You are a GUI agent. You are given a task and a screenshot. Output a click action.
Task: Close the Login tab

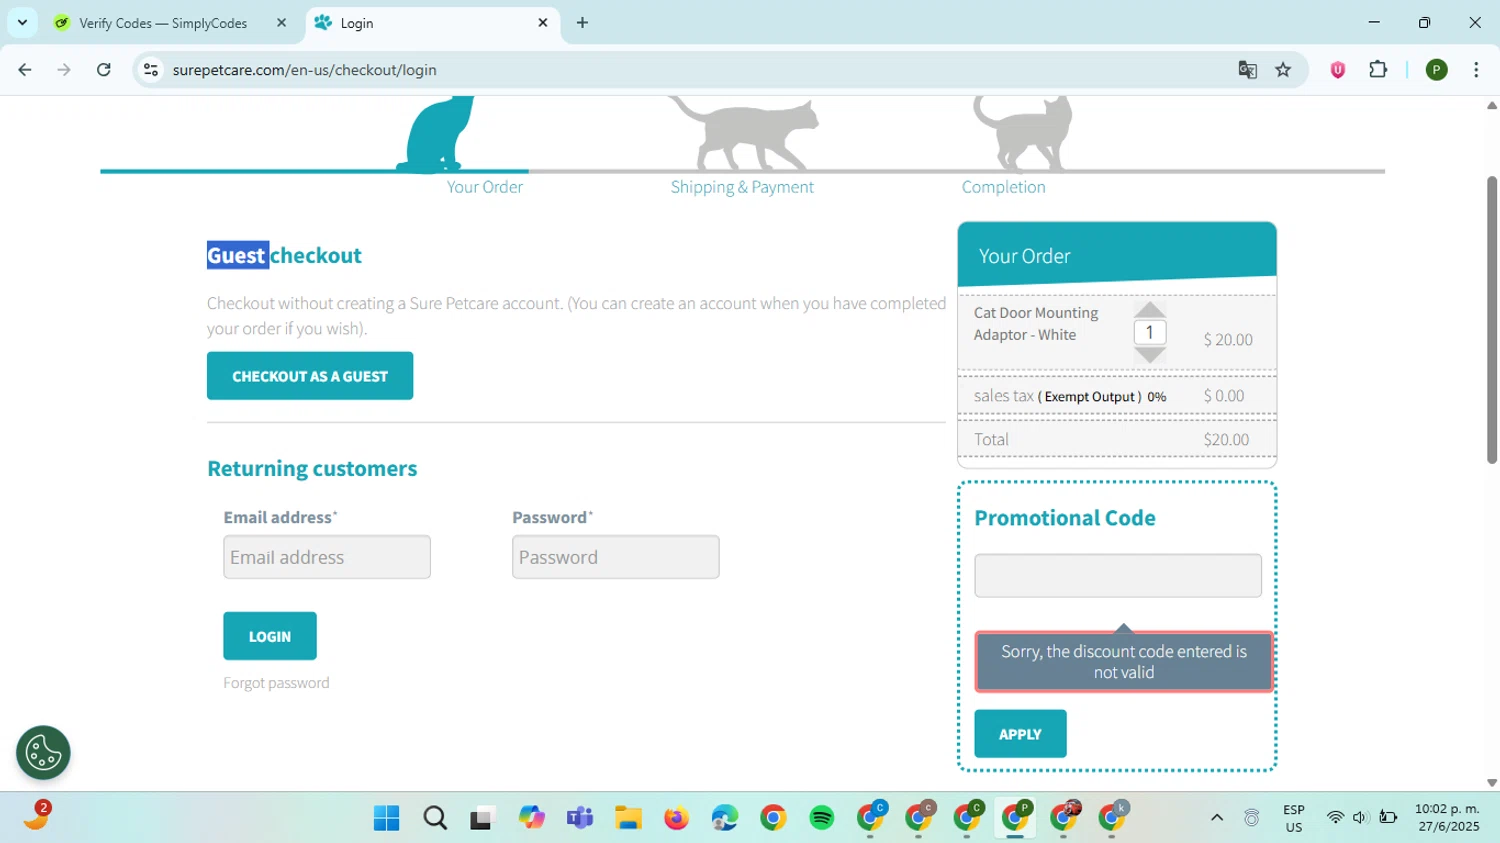coord(543,22)
